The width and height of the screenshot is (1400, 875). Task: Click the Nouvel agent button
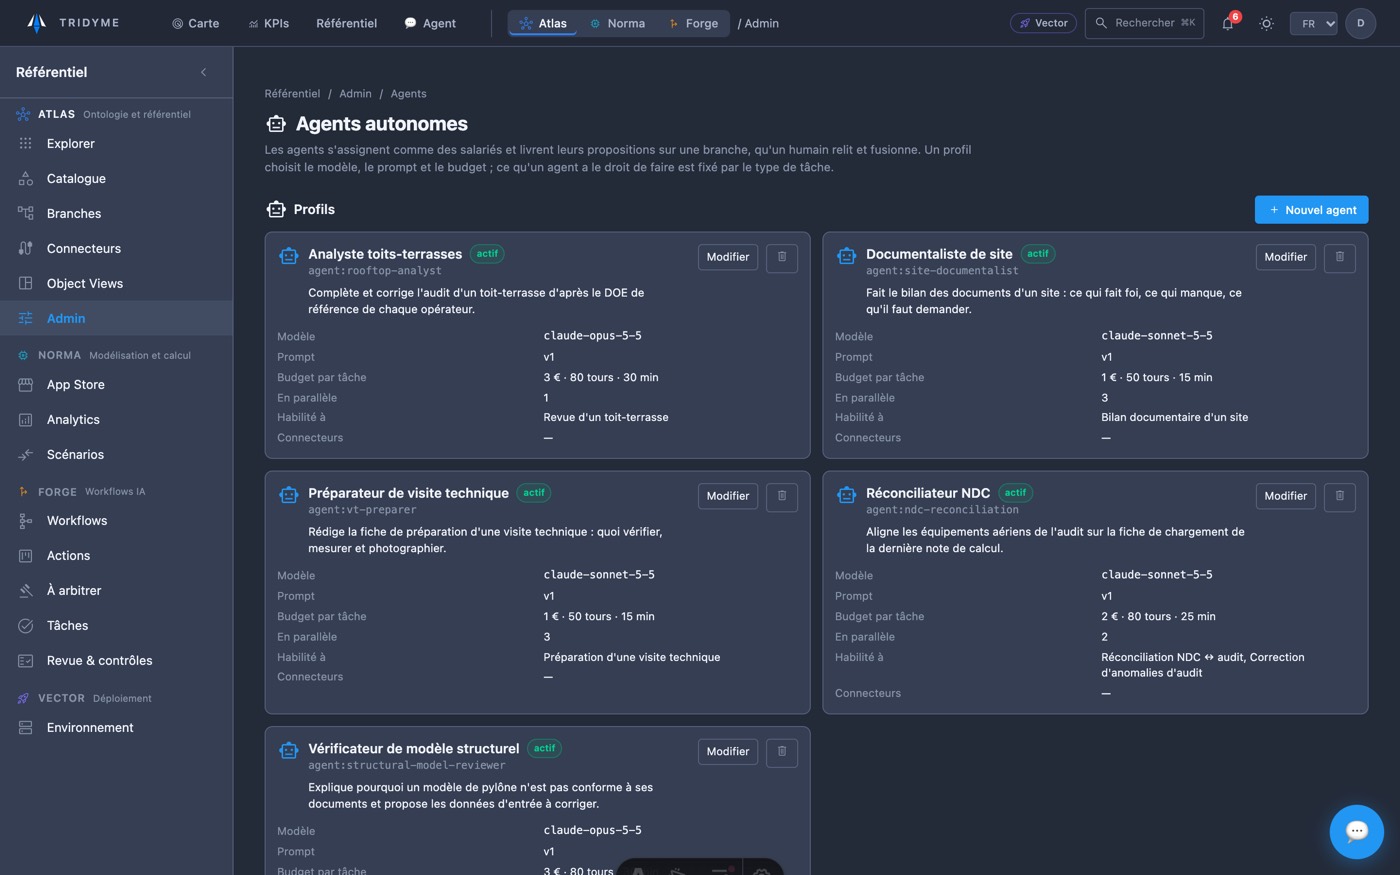click(x=1311, y=210)
